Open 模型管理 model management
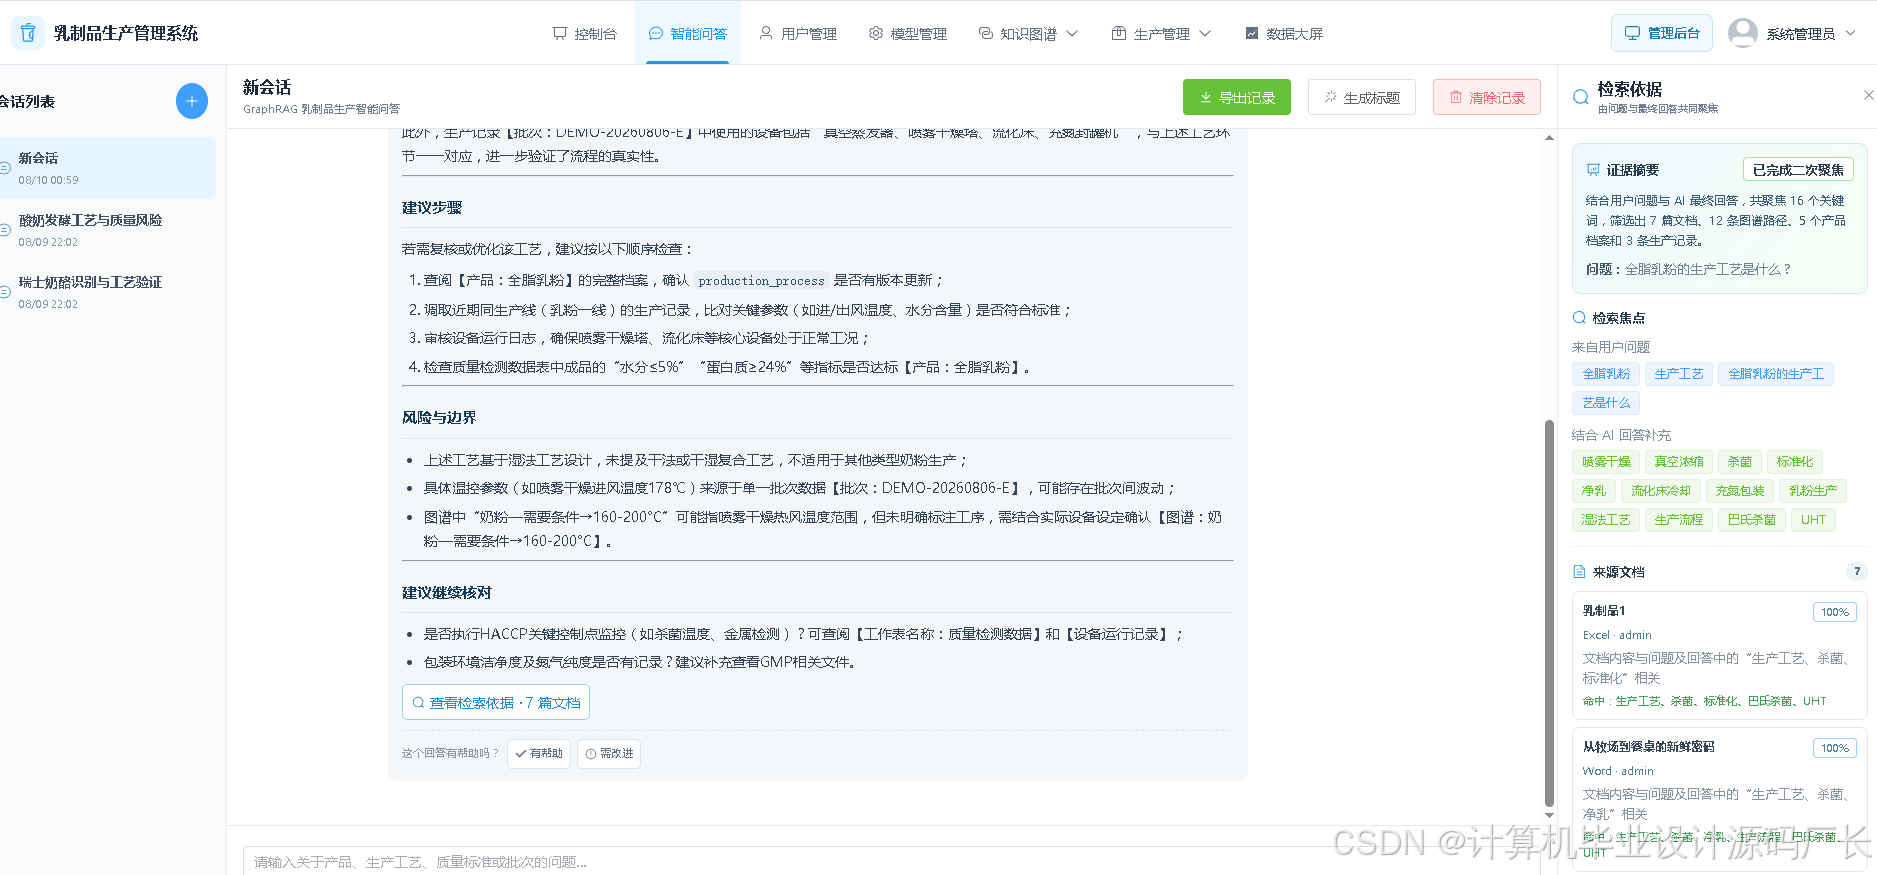Screen dimensions: 1877x875 click(x=907, y=34)
